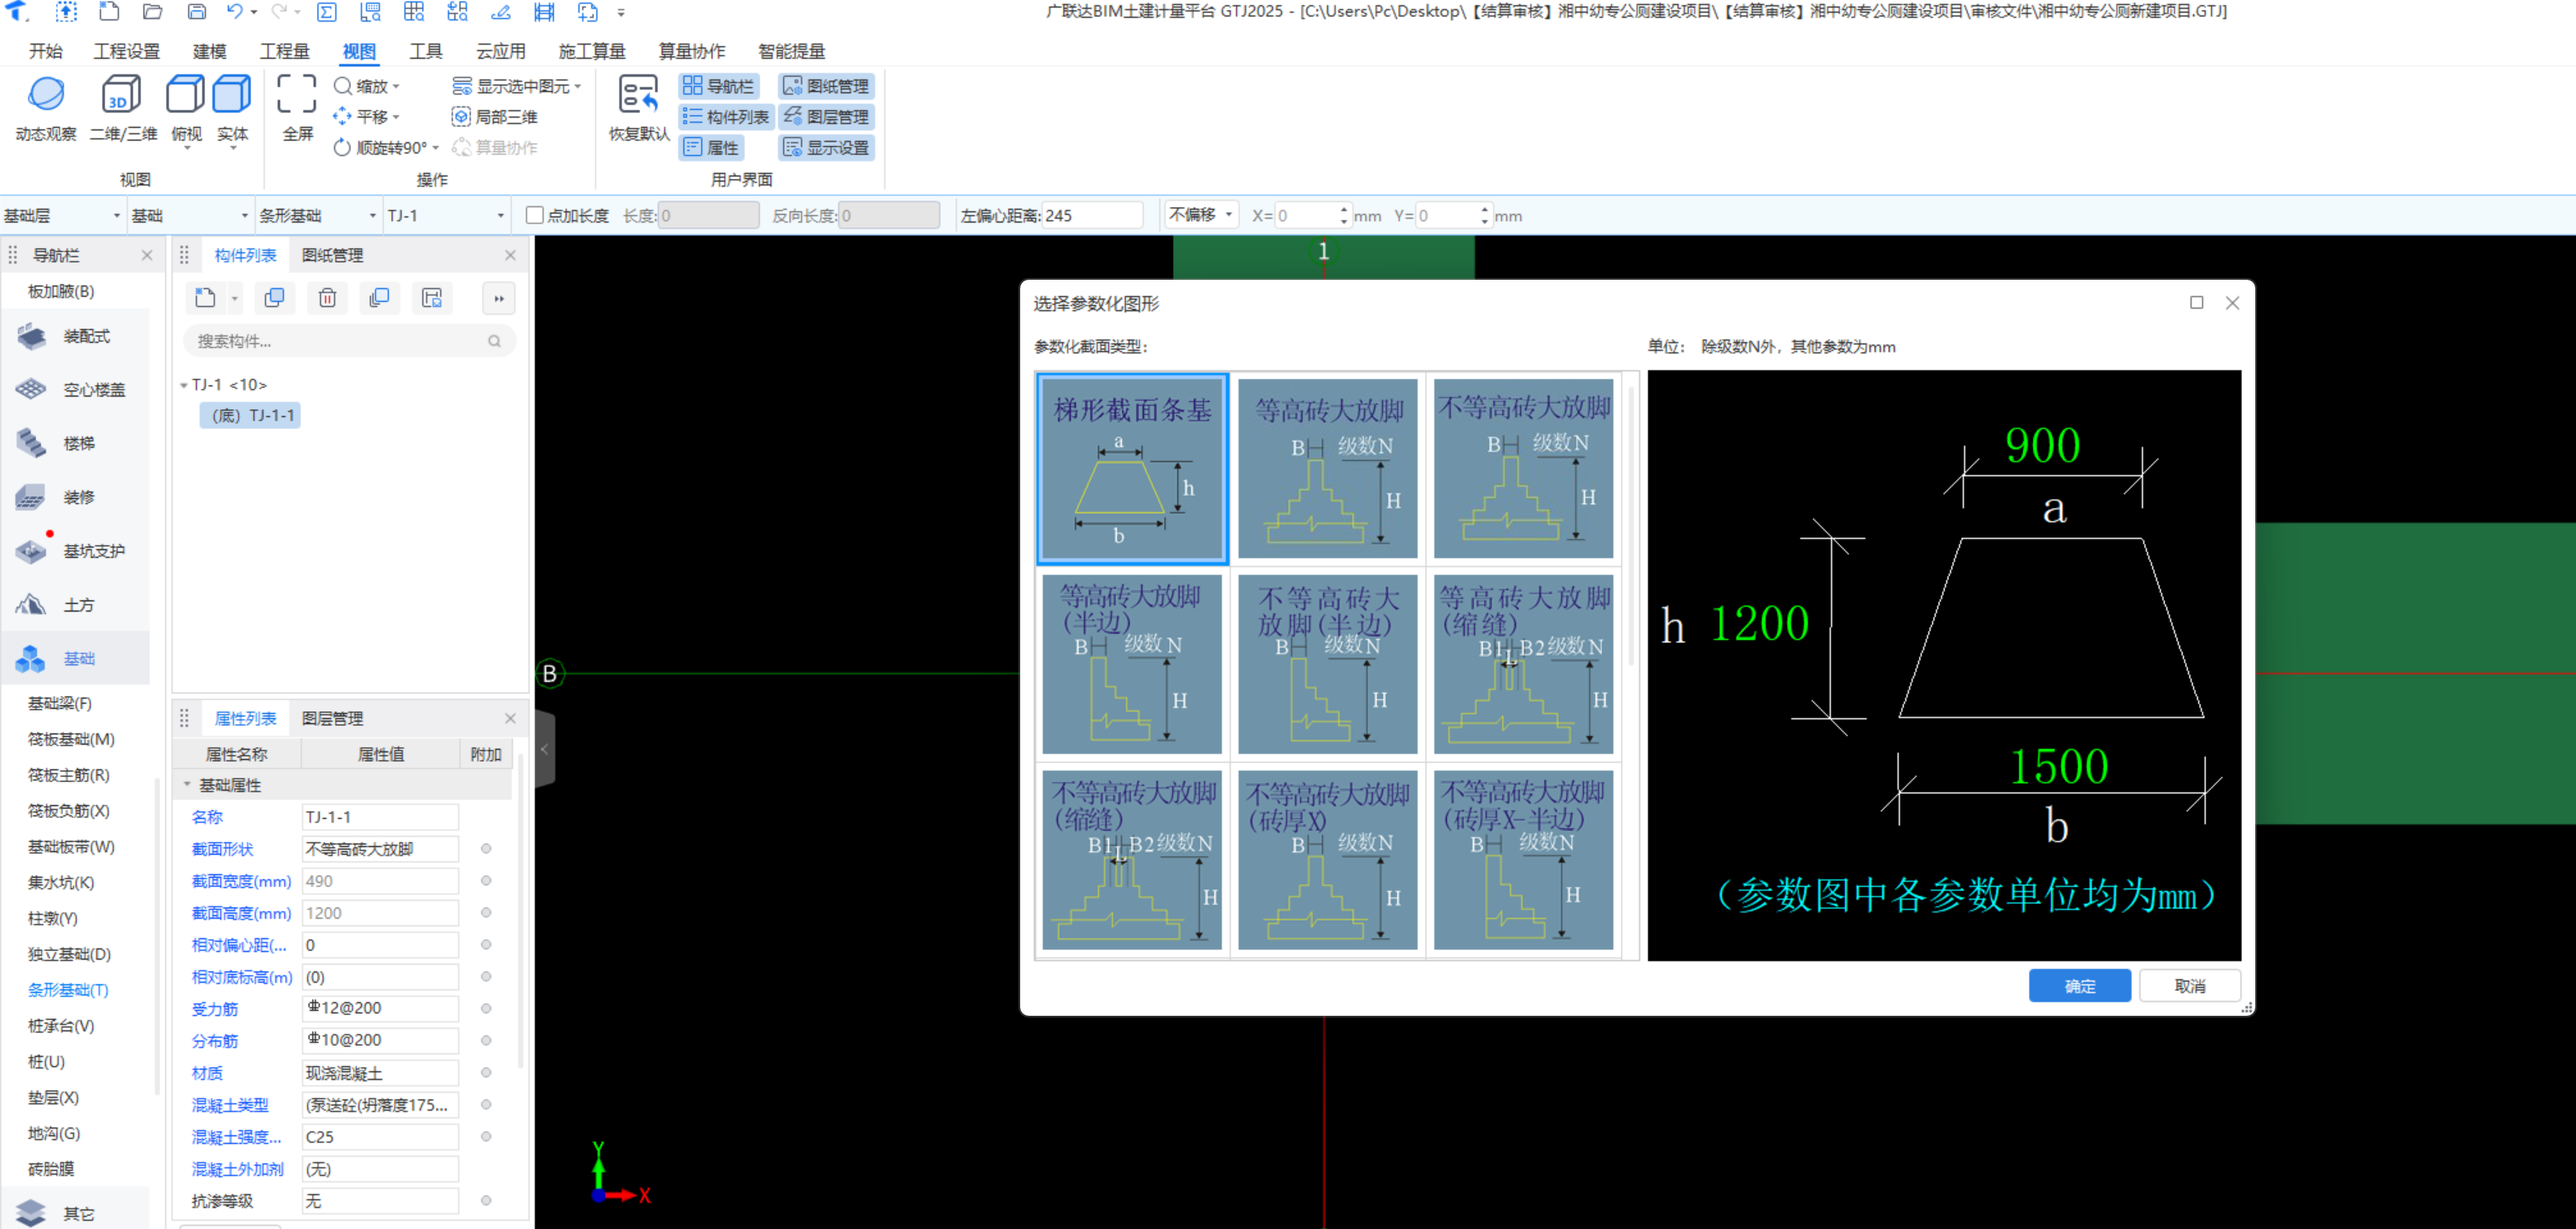
Task: Enable the 点加长度 checkbox
Action: (x=535, y=215)
